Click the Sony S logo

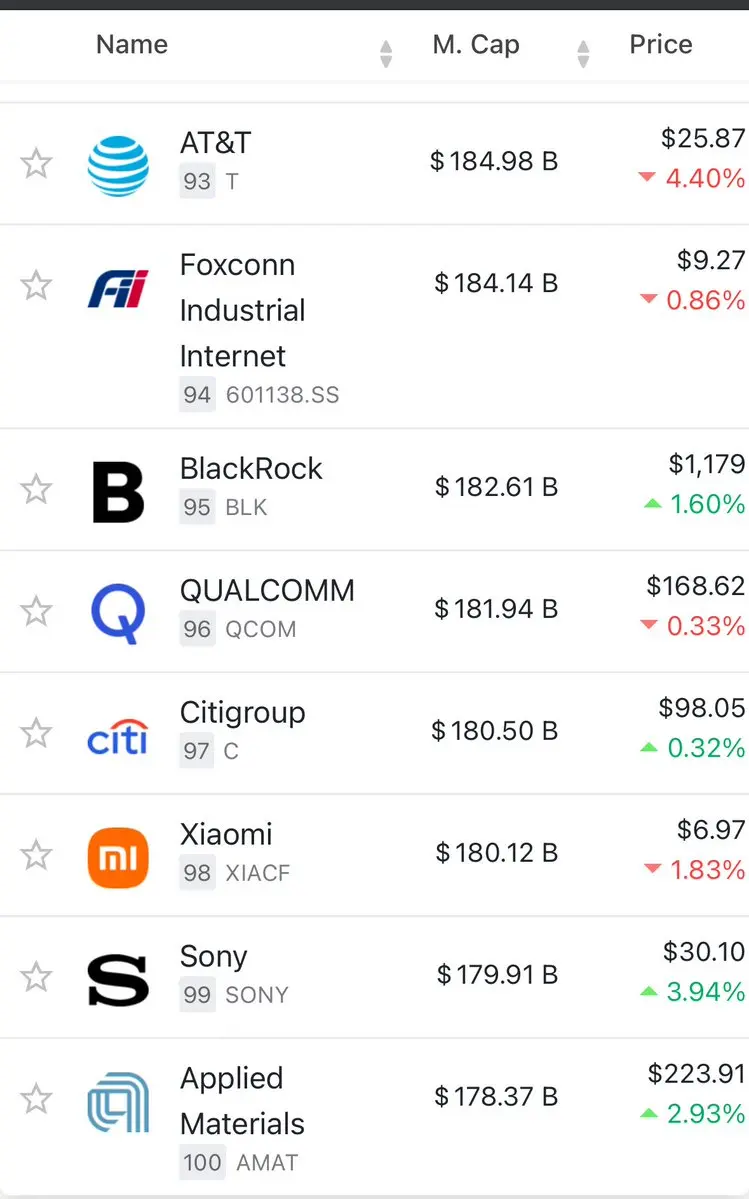click(118, 980)
